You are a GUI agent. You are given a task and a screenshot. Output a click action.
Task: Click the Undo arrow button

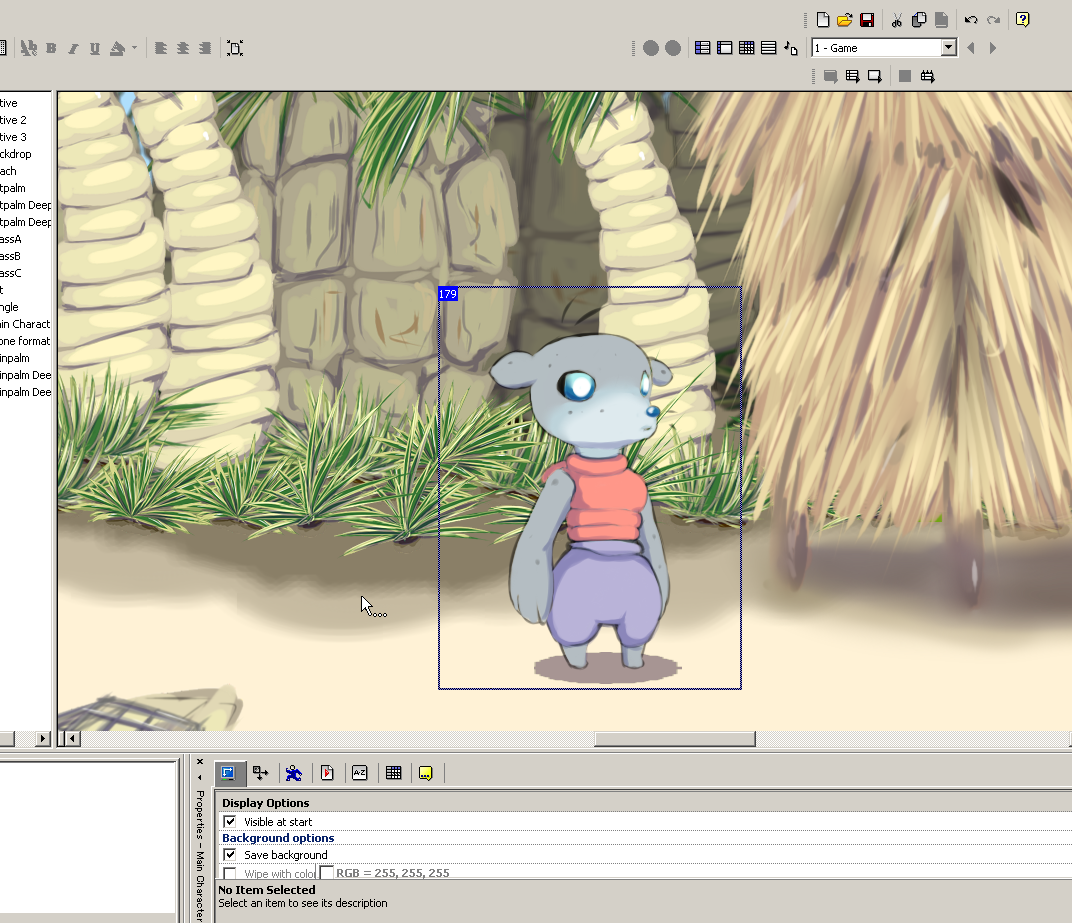pyautogui.click(x=970, y=20)
